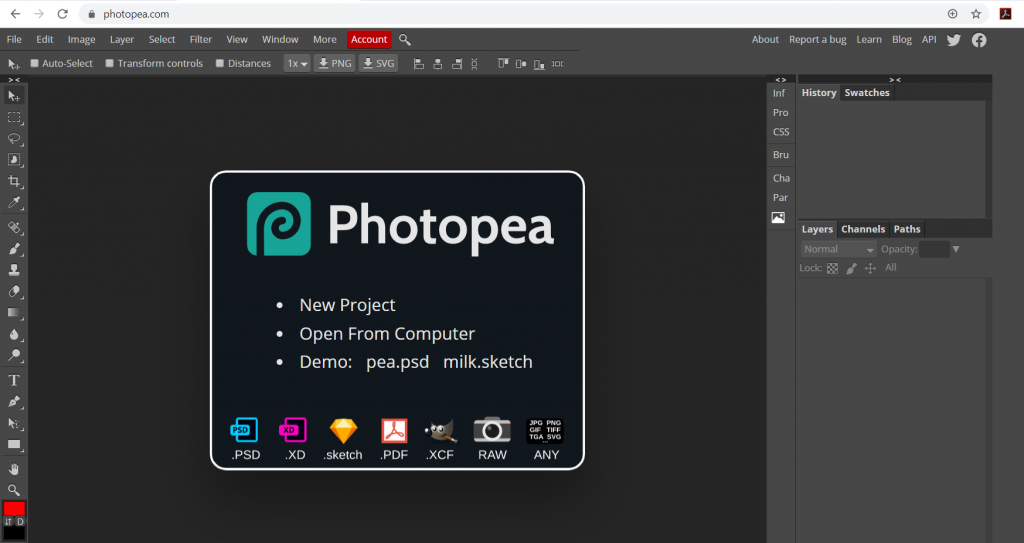Image resolution: width=1024 pixels, height=543 pixels.
Task: Open Photopea's Twitter page
Action: (954, 40)
